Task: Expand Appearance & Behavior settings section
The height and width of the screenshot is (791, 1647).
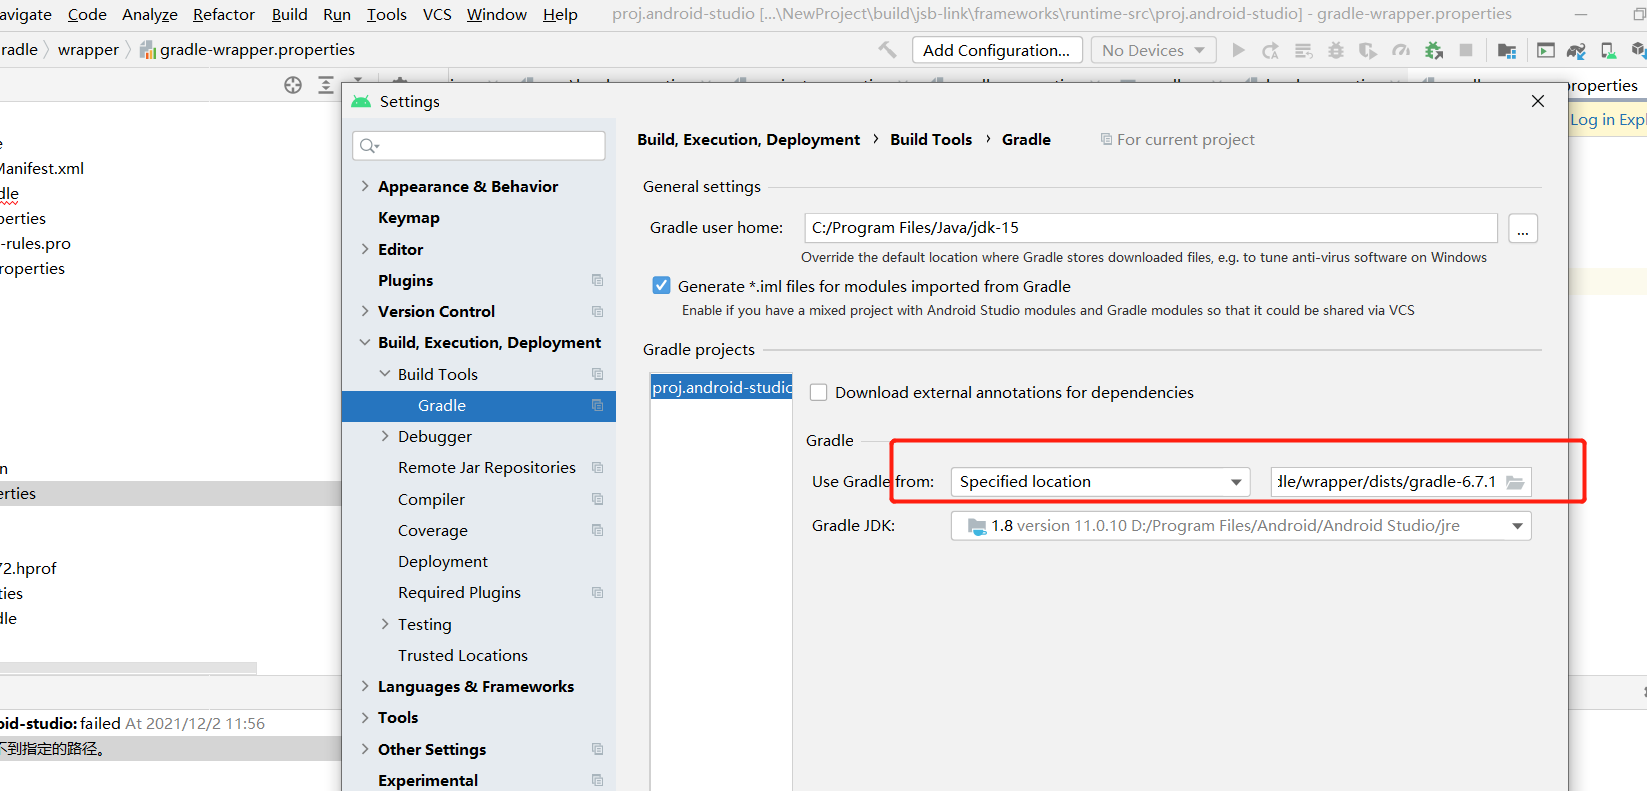Action: point(365,186)
